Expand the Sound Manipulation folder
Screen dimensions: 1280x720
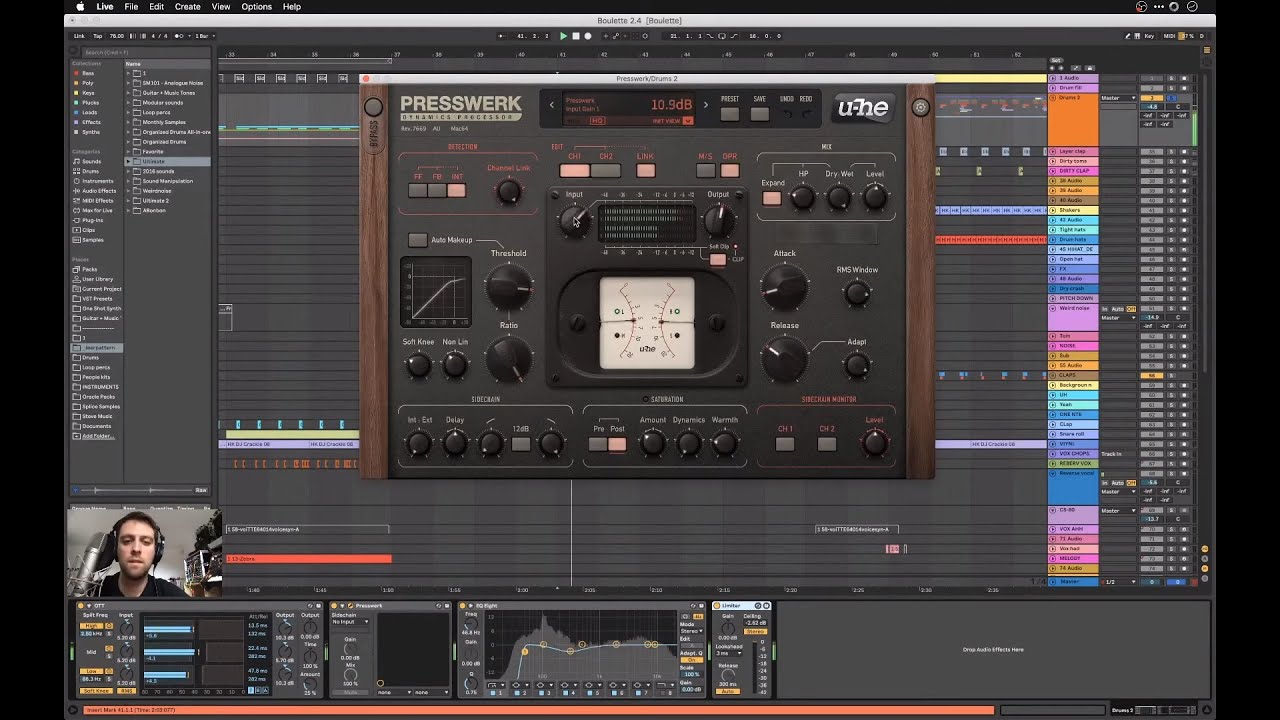coord(129,181)
